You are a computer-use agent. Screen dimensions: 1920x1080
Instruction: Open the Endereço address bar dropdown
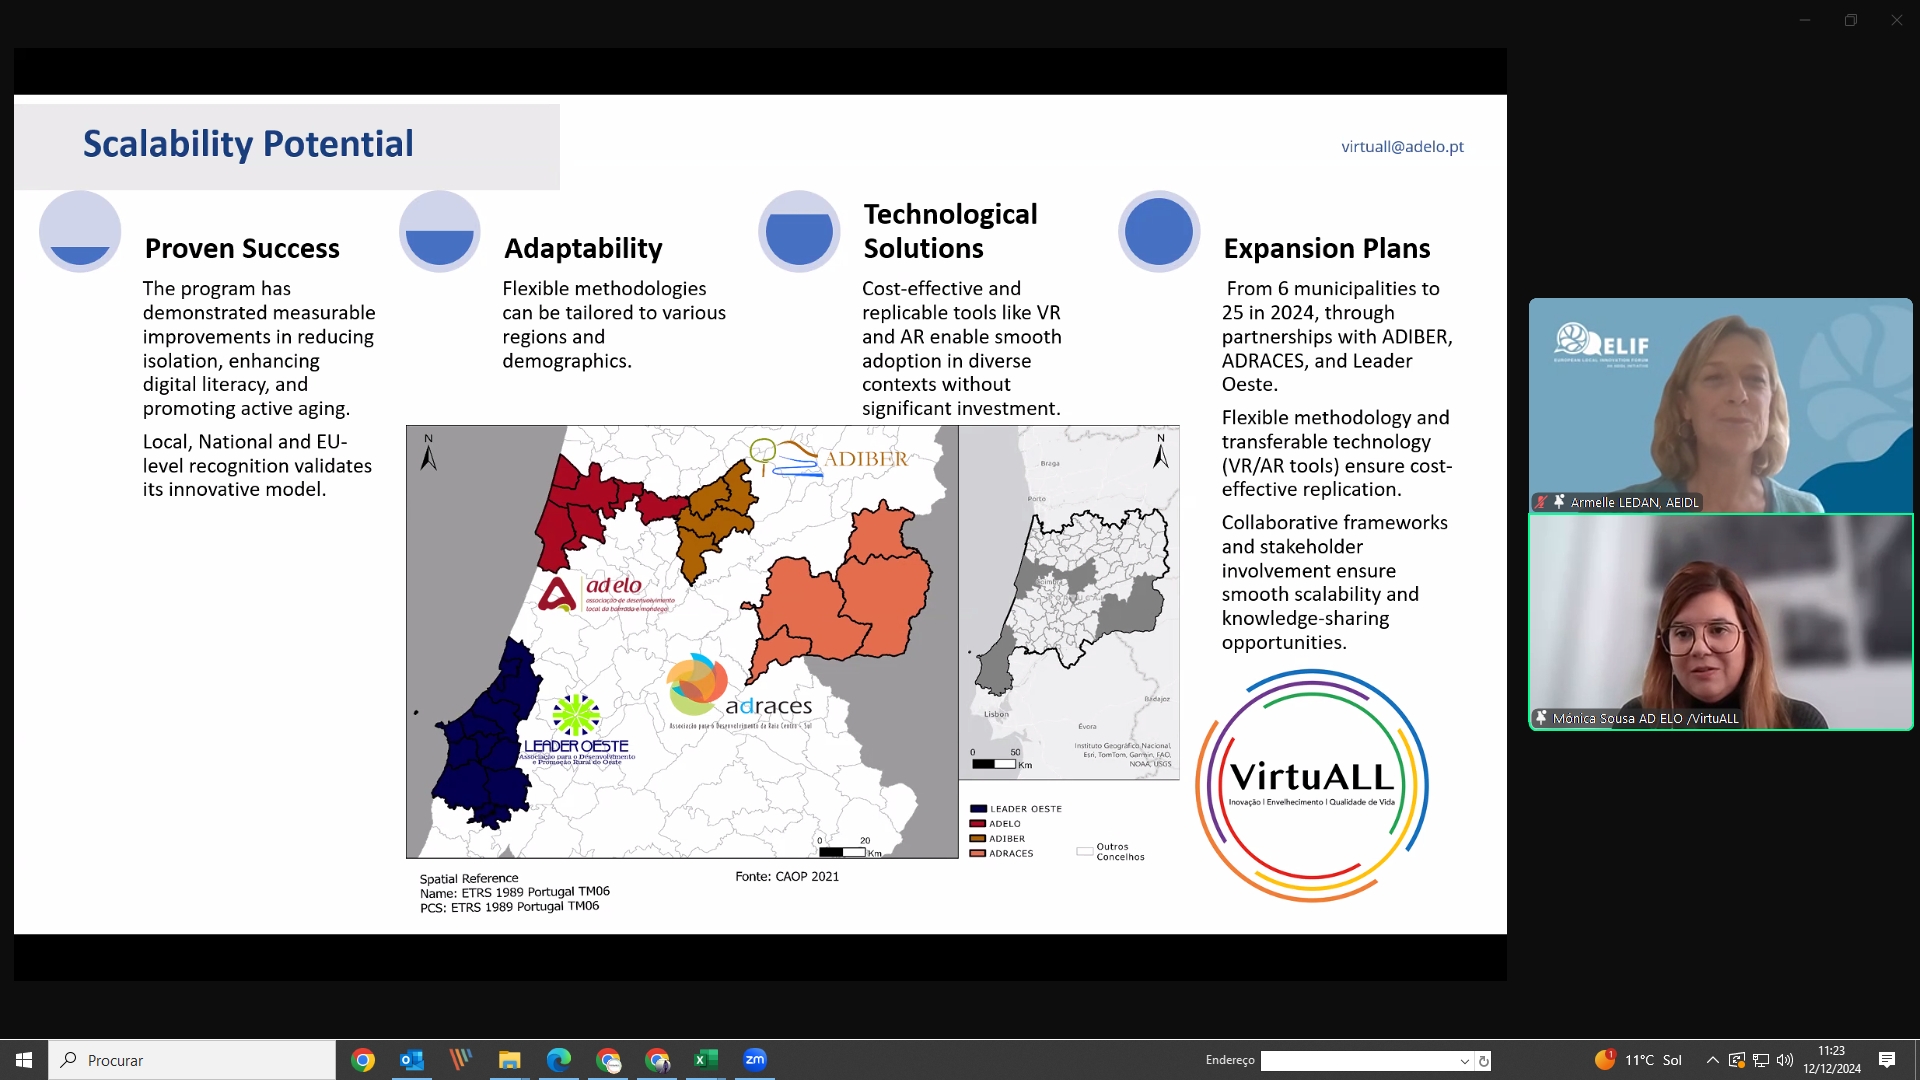[1465, 1060]
